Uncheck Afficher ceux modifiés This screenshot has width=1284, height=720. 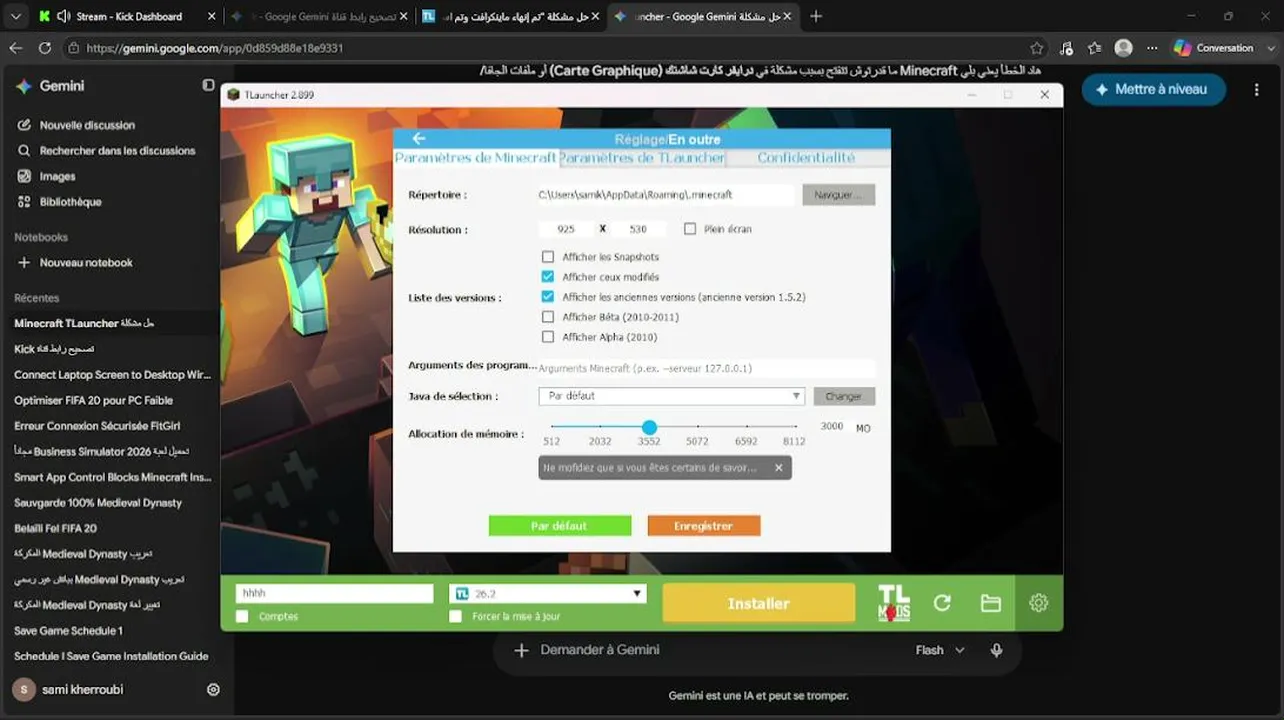click(548, 277)
